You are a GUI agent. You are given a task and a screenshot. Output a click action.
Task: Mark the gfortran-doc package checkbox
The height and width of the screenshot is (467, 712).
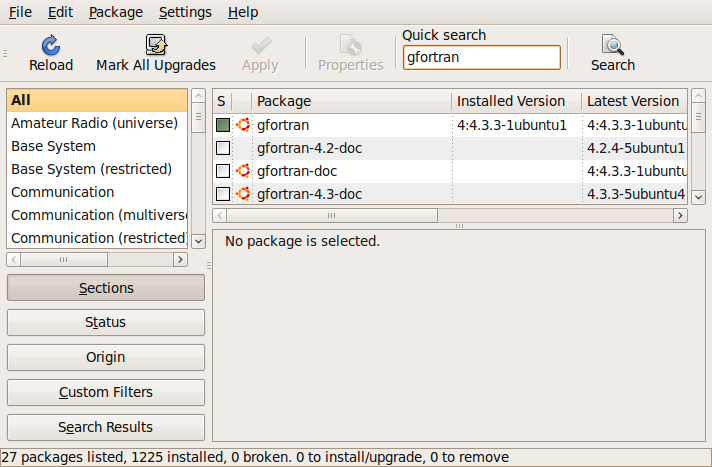pos(223,171)
